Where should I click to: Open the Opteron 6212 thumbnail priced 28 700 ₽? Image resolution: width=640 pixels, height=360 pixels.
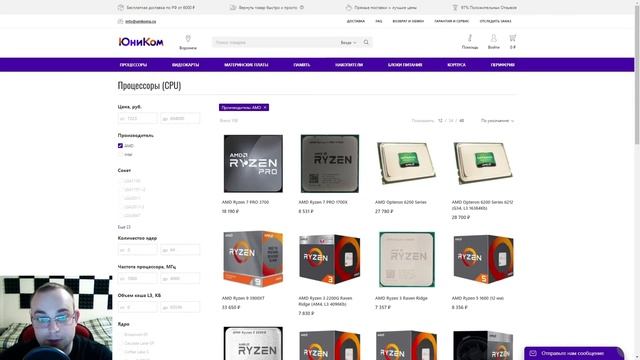[483, 163]
